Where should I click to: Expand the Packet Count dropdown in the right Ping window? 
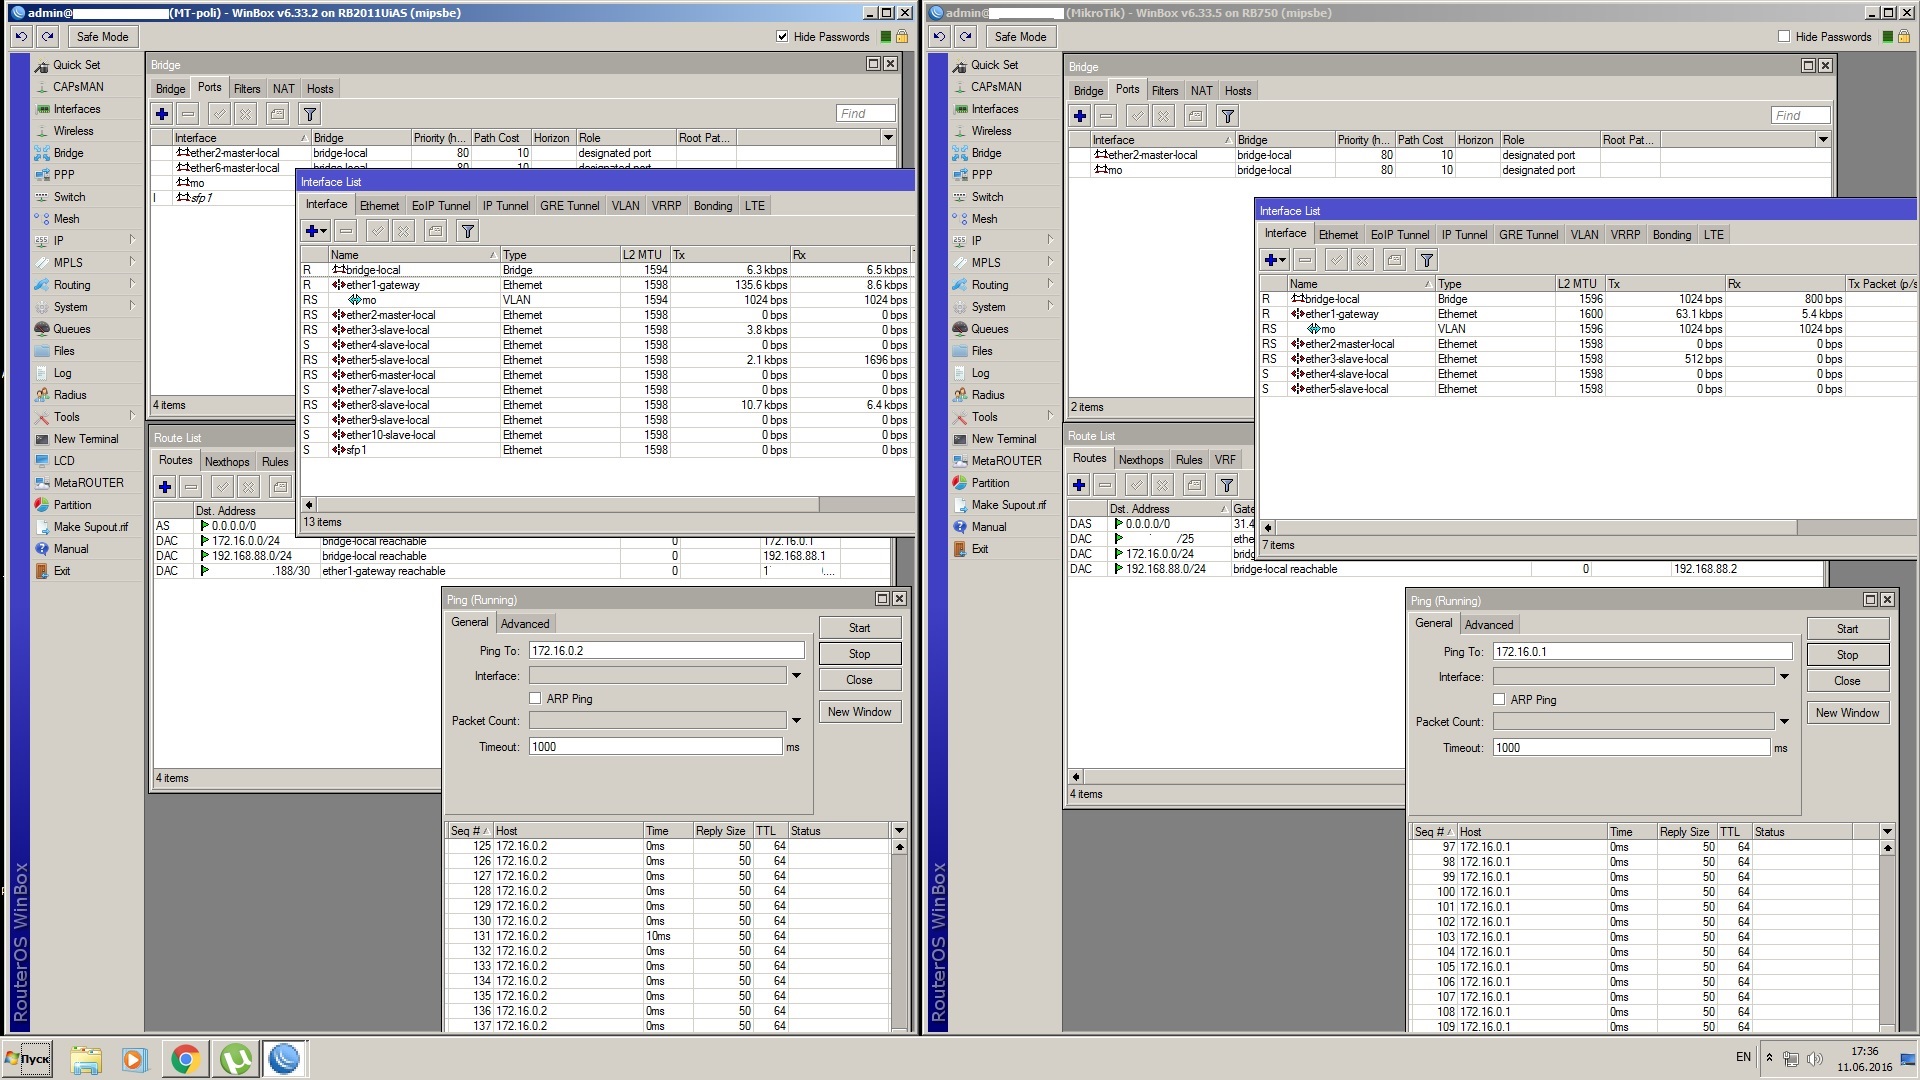tap(1784, 721)
